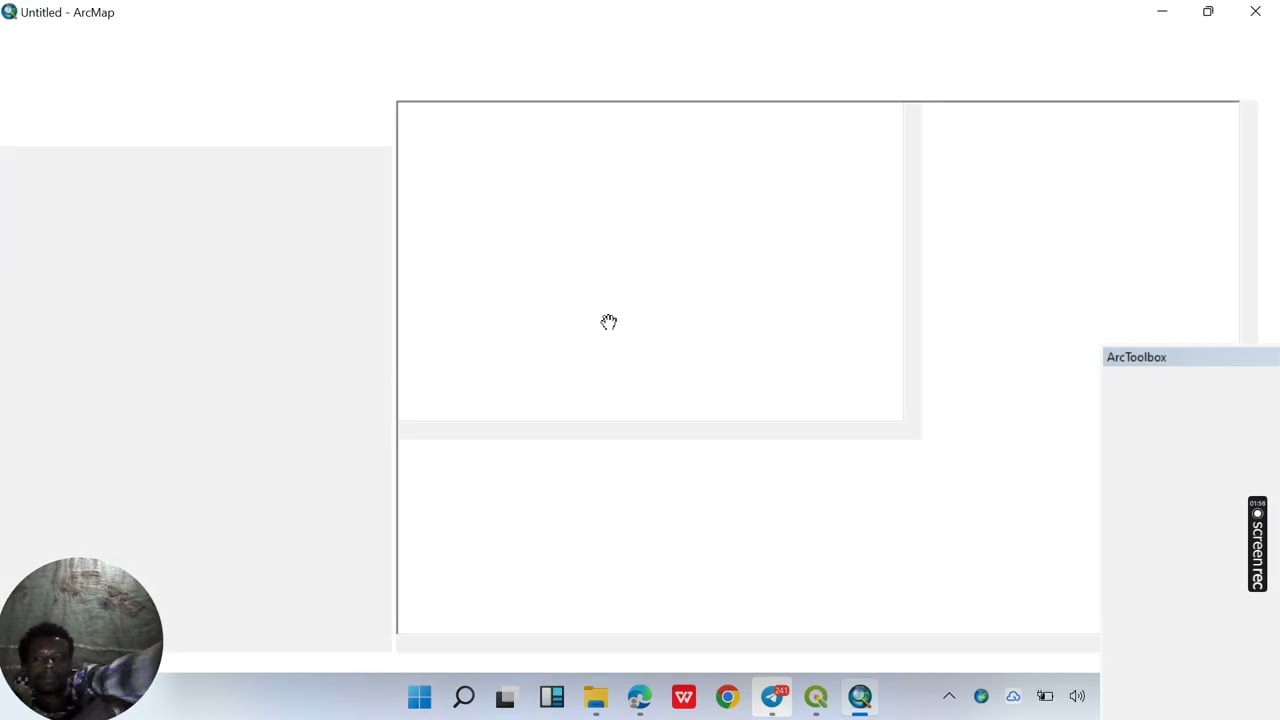
Task: Launch Google Chrome from the taskbar
Action: point(727,697)
